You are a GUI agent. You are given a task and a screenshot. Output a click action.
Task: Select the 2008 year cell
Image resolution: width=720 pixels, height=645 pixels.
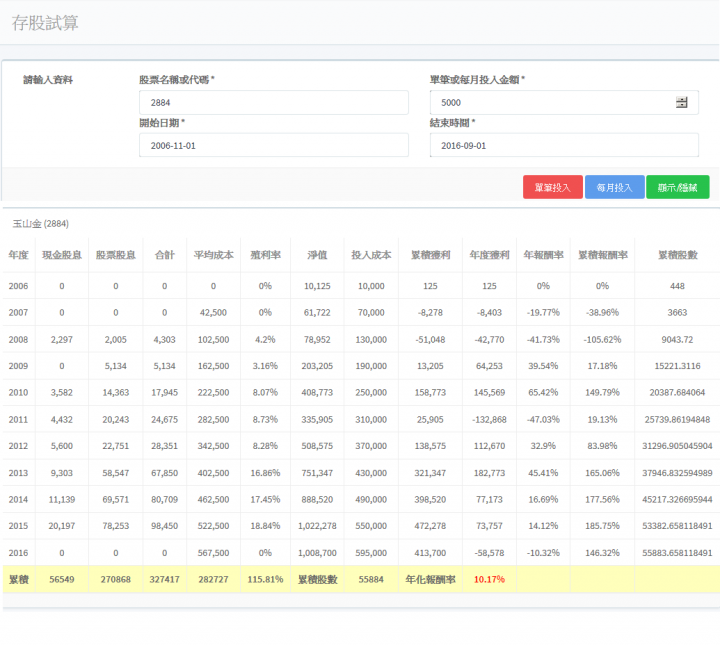(18, 340)
